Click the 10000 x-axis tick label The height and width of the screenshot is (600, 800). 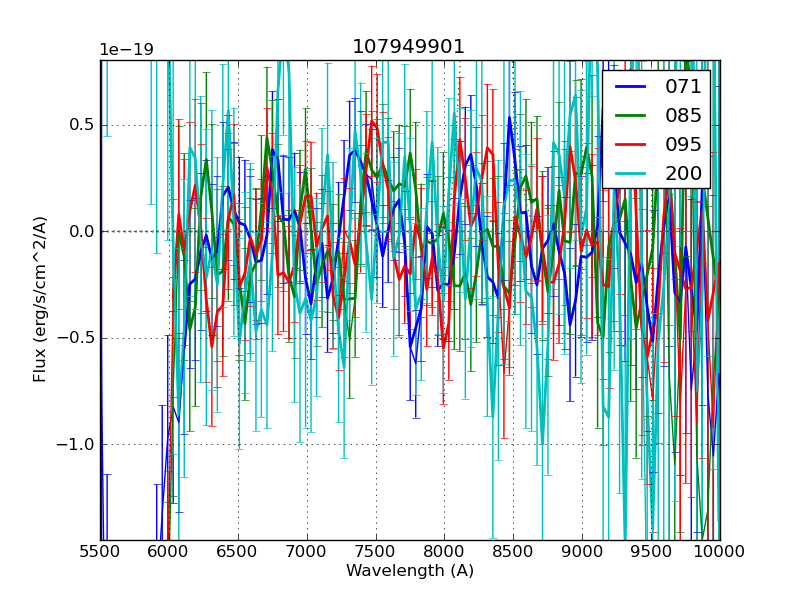click(x=719, y=551)
